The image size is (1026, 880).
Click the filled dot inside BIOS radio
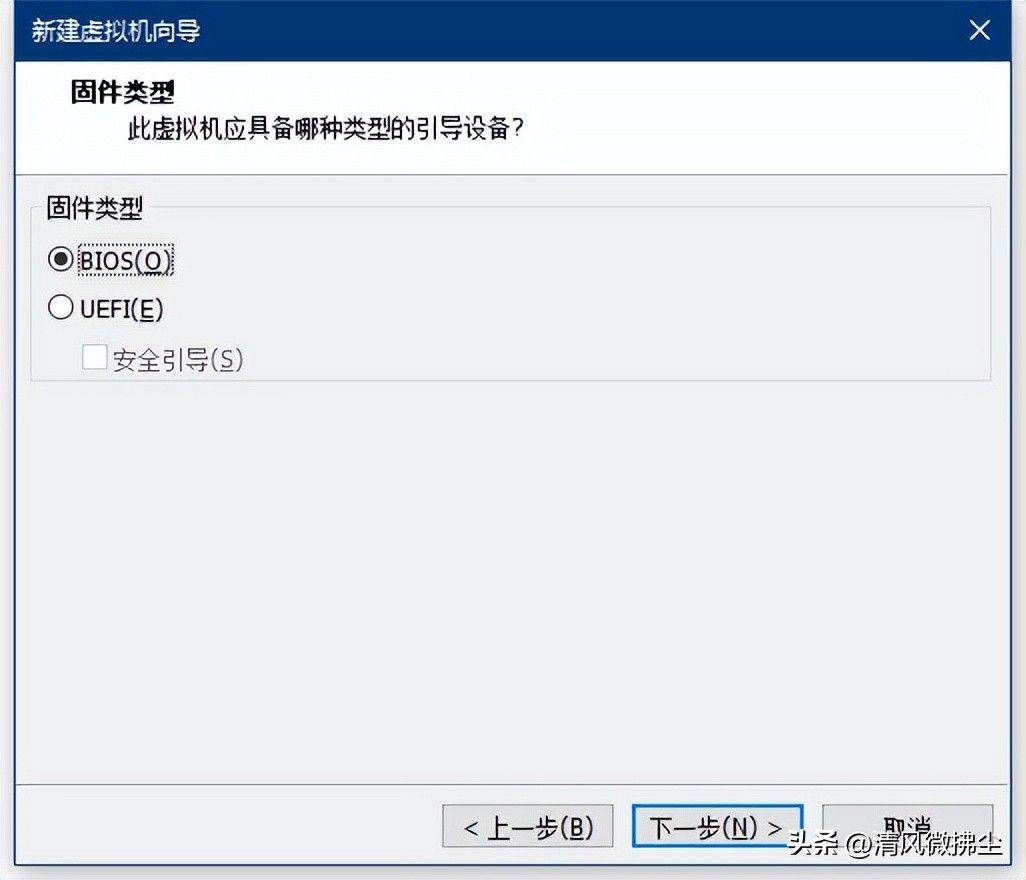click(x=61, y=260)
